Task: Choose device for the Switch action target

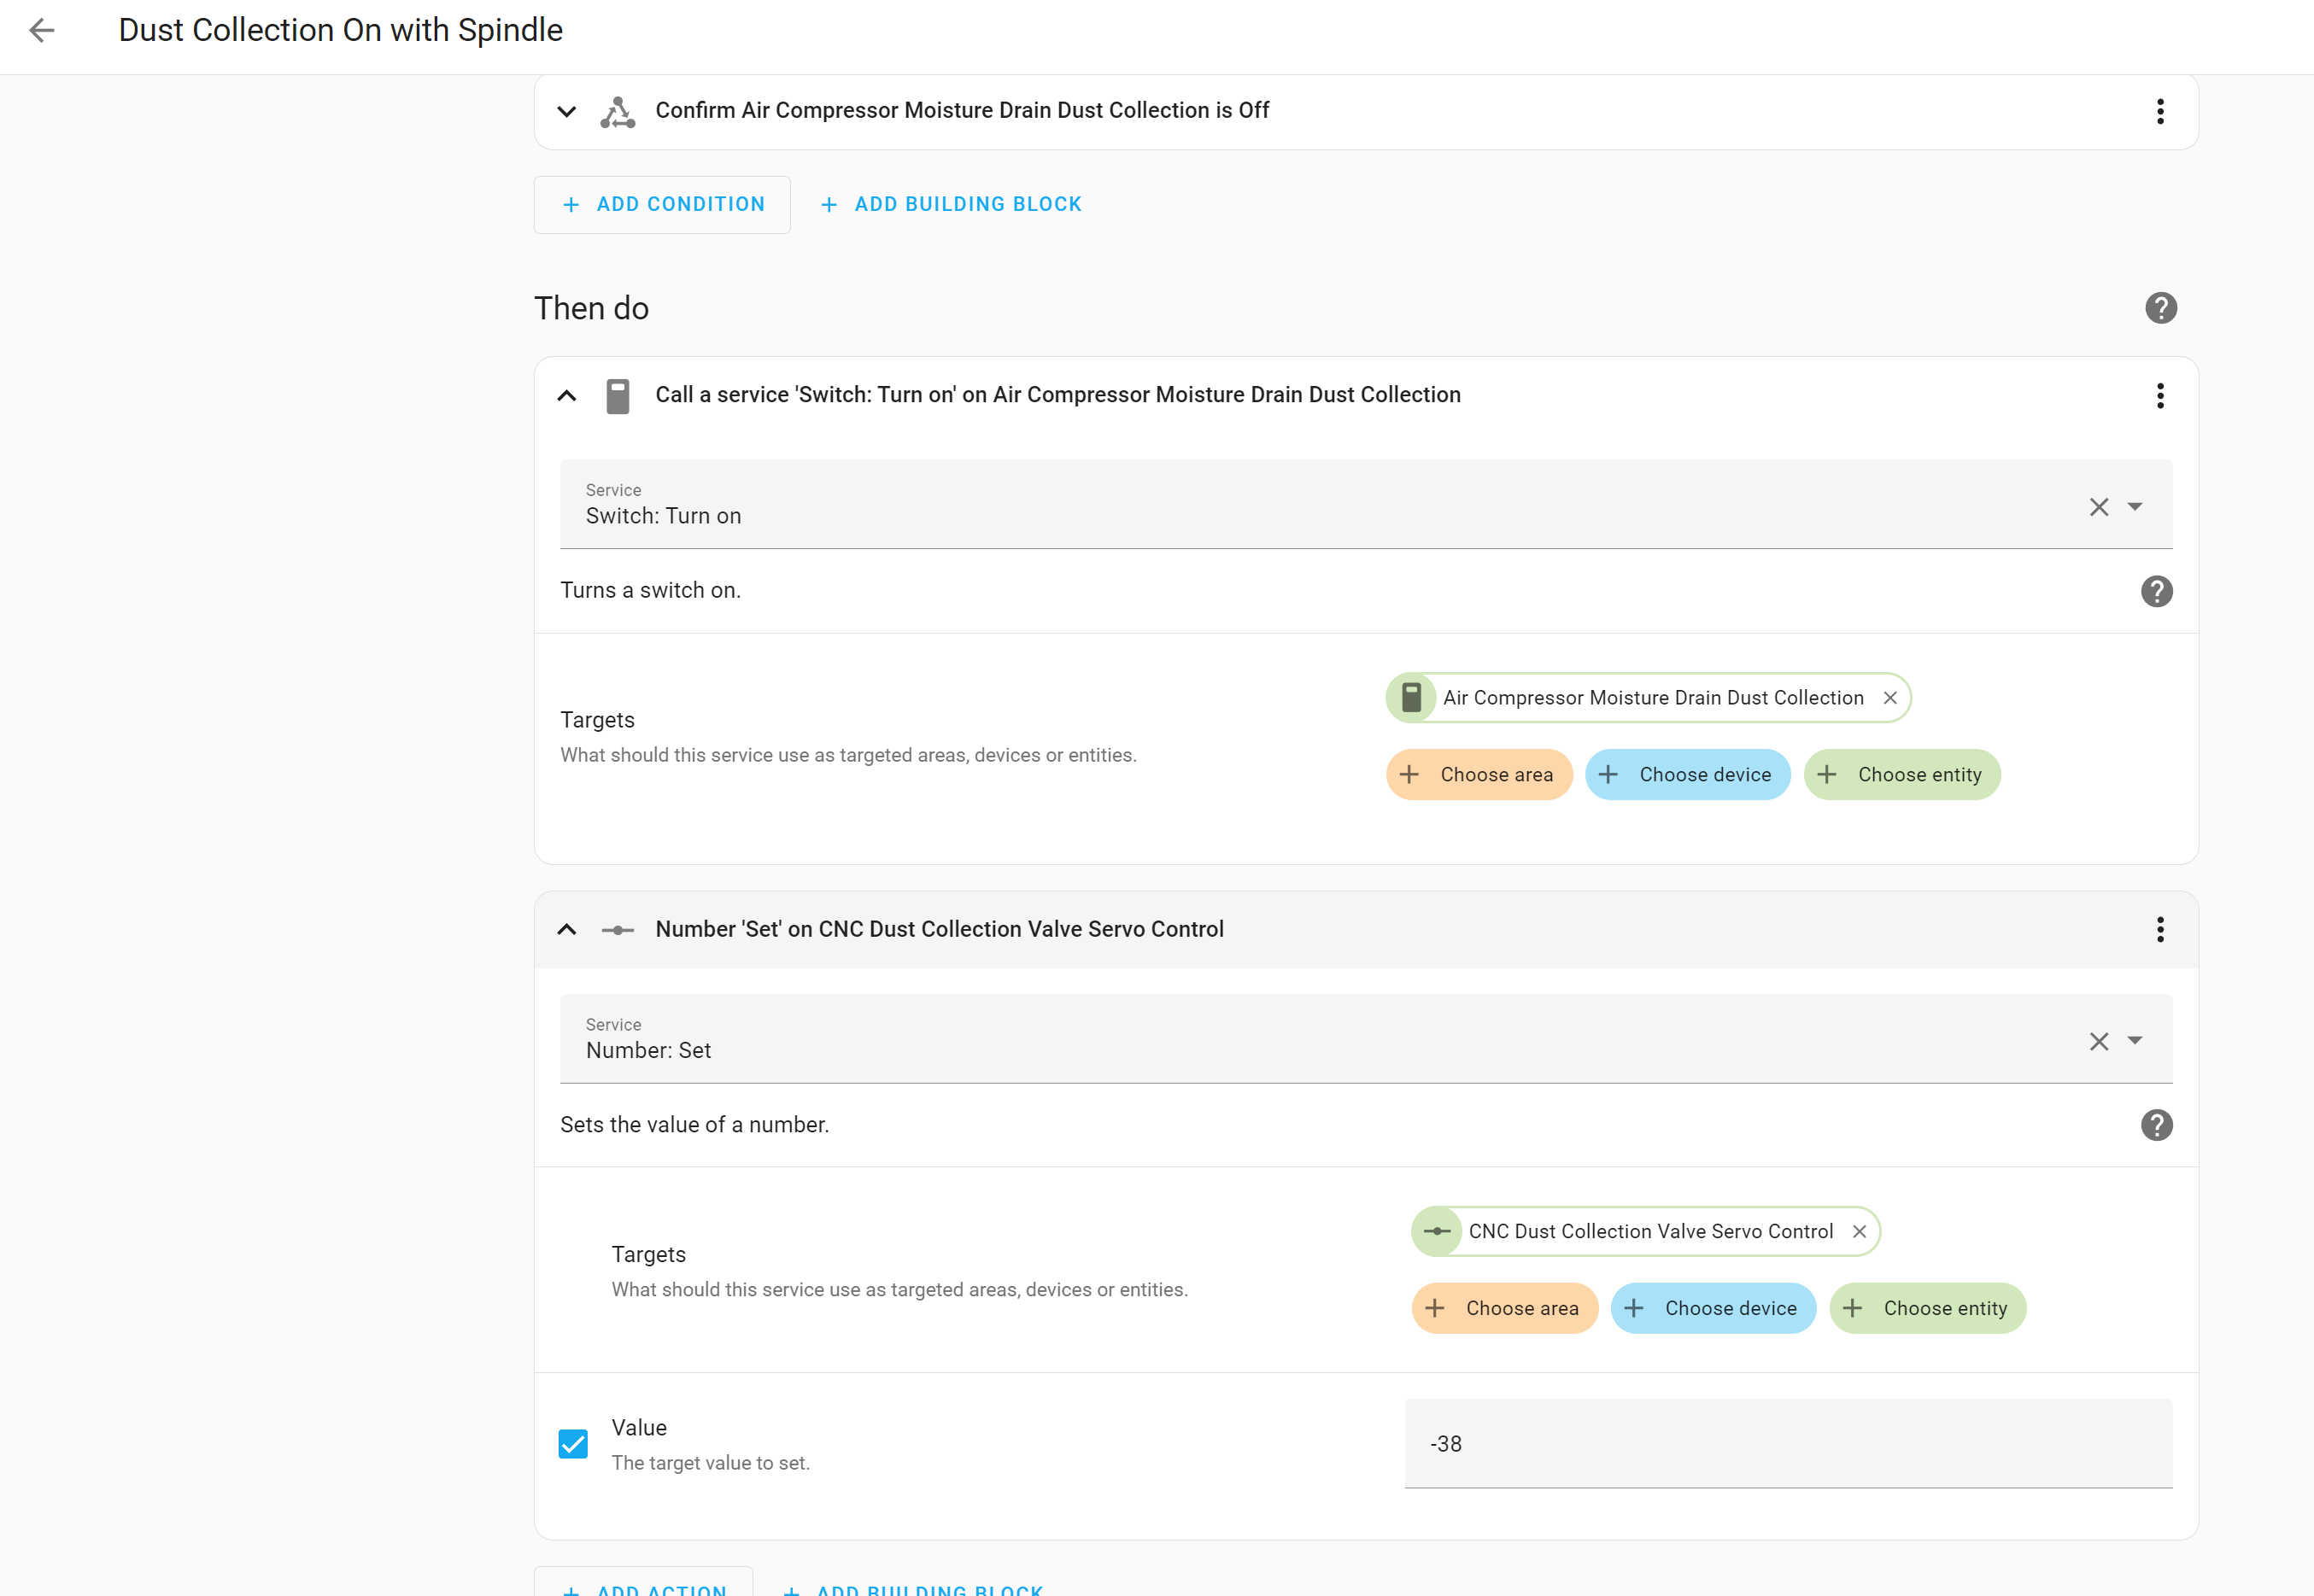Action: (1687, 775)
